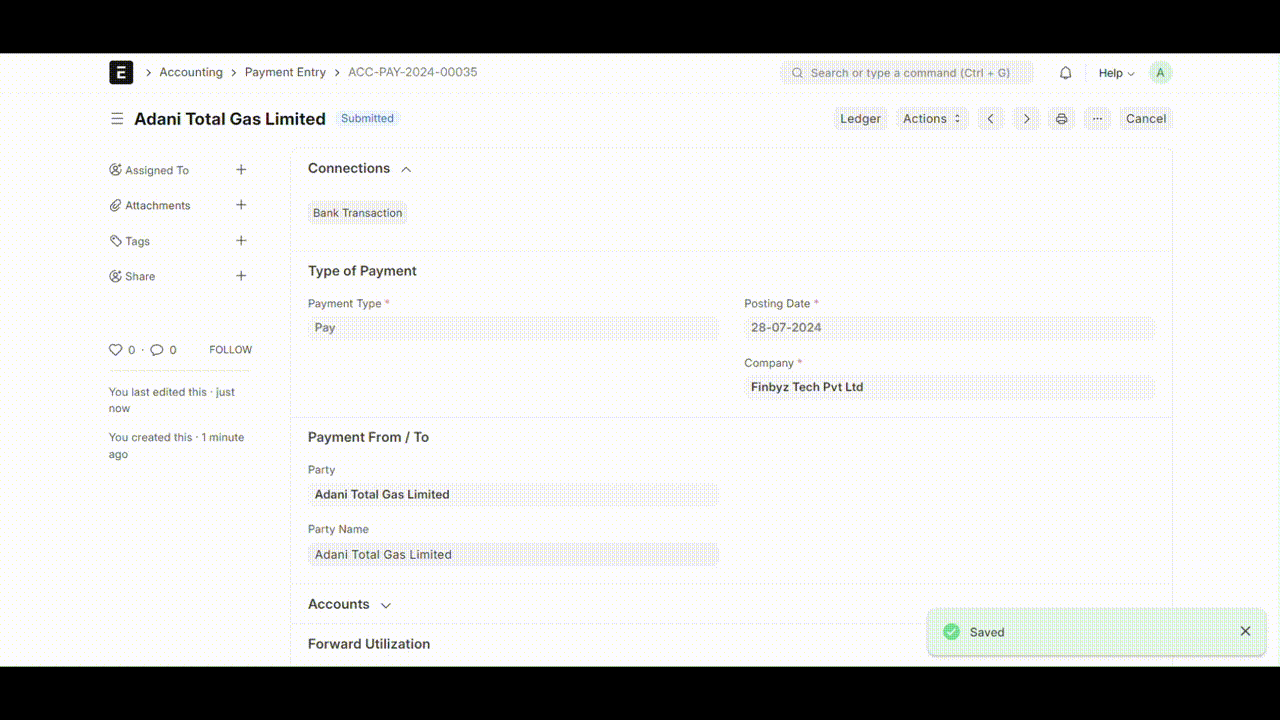The height and width of the screenshot is (720, 1280).
Task: Add an assignee with plus icon
Action: (241, 170)
